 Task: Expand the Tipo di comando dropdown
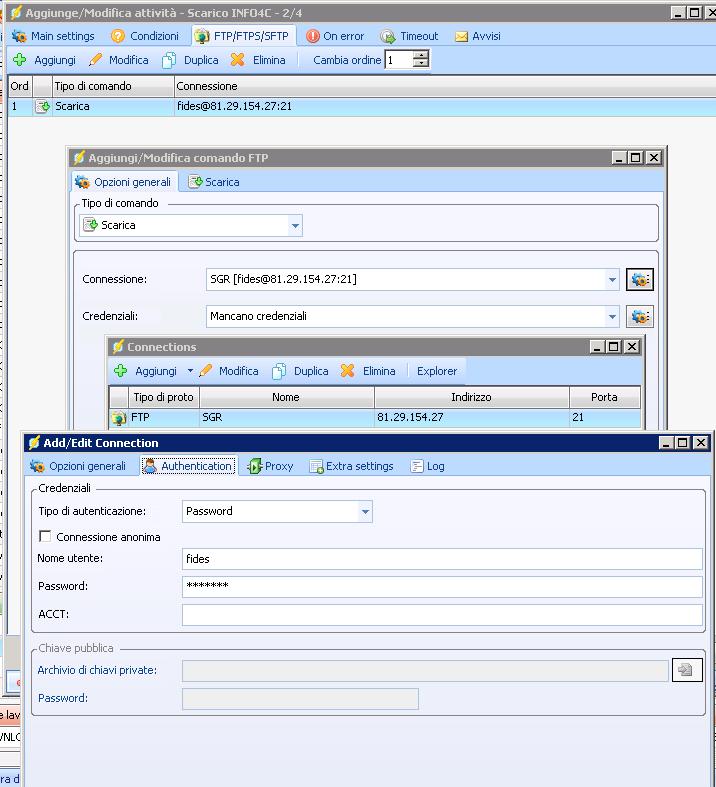(x=295, y=226)
